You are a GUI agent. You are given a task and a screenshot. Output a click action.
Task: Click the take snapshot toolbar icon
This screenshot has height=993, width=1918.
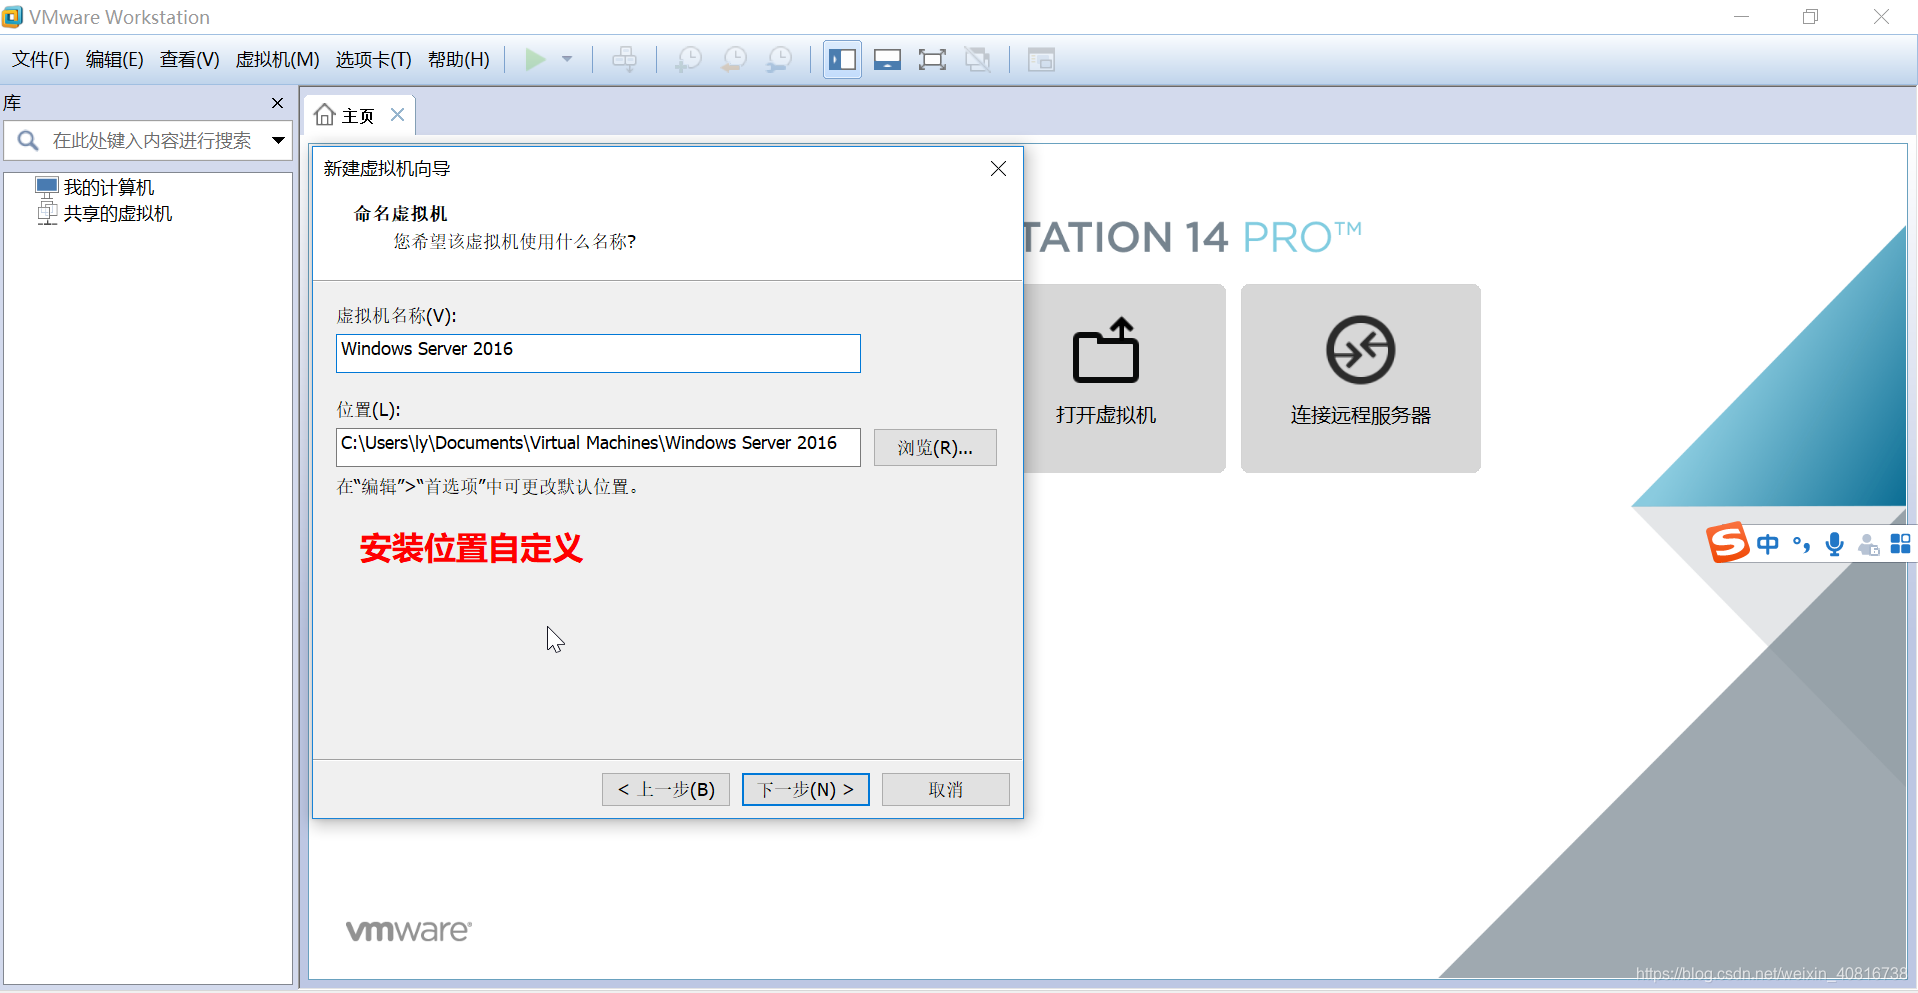[688, 60]
